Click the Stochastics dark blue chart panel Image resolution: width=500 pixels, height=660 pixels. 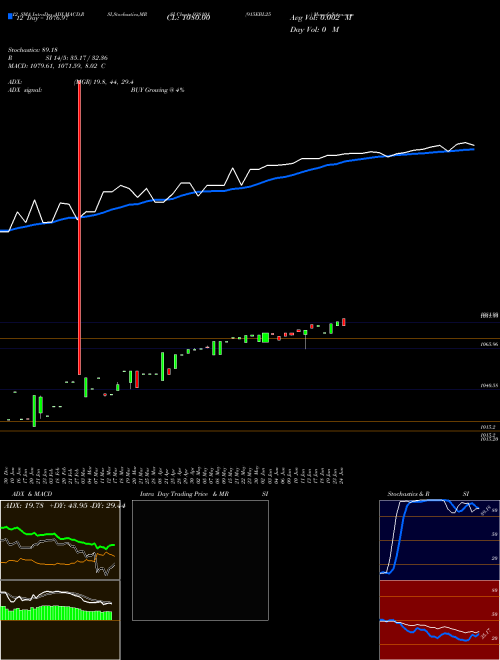(439, 540)
